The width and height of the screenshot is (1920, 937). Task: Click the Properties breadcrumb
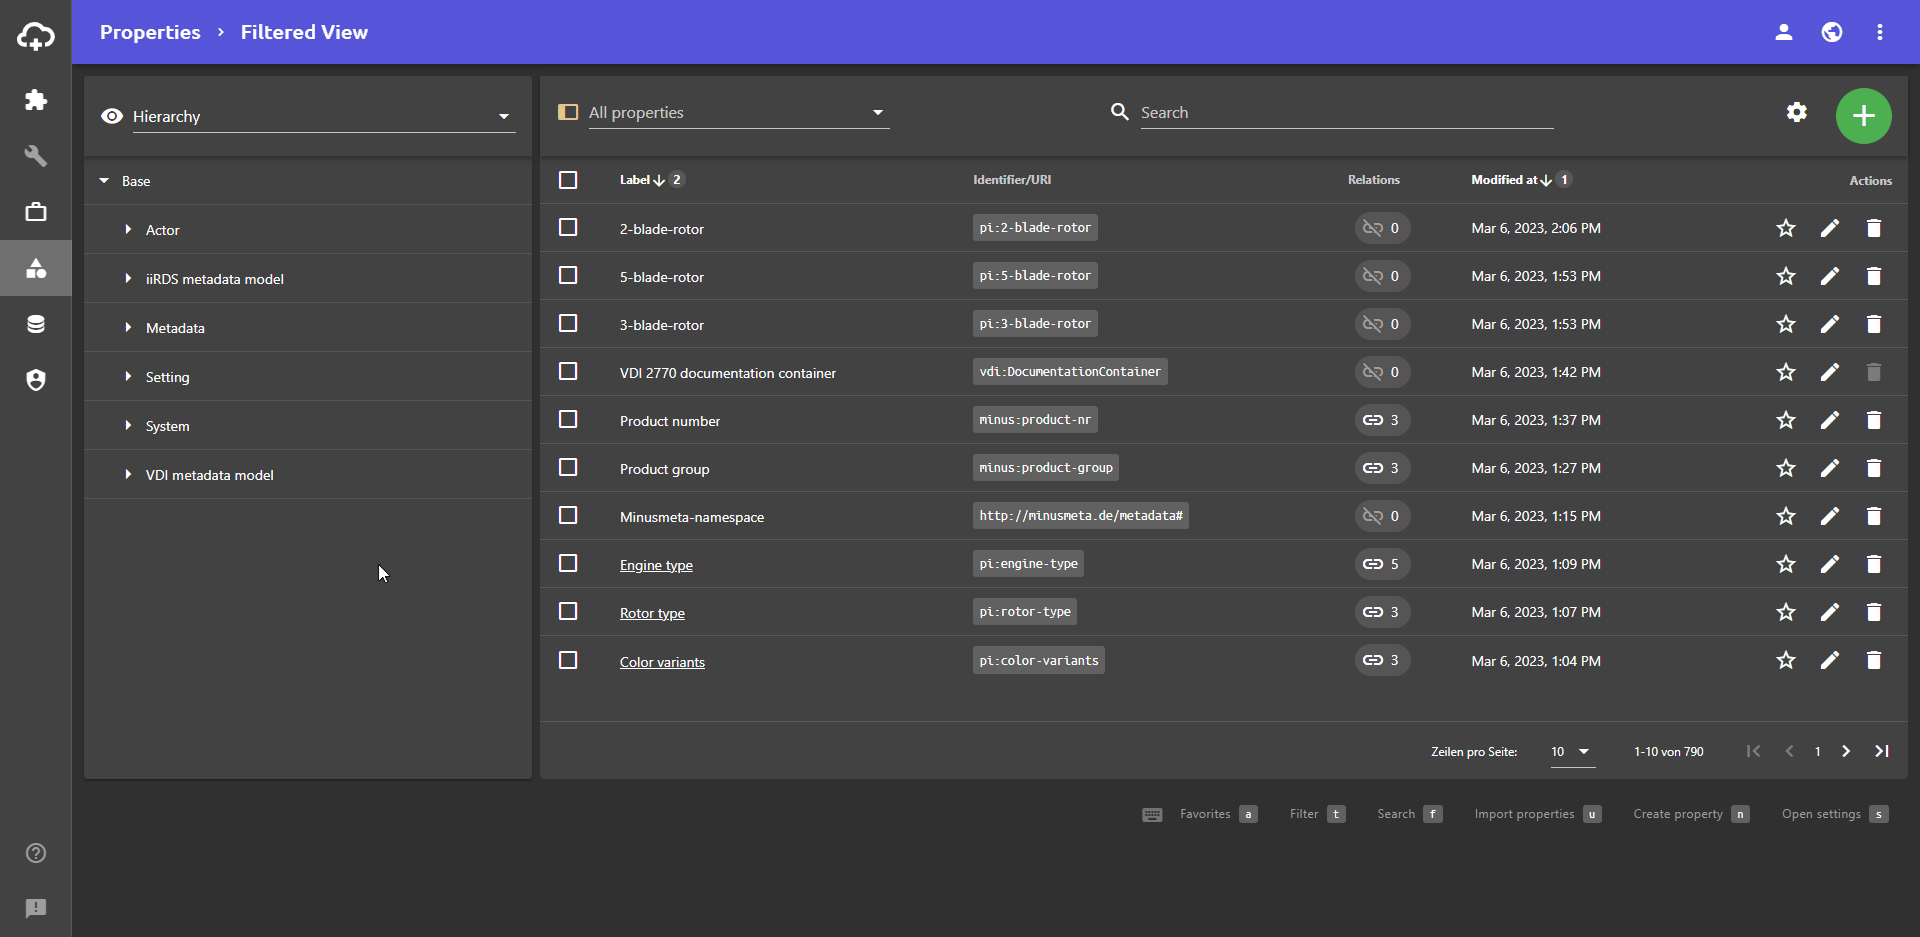coord(150,32)
